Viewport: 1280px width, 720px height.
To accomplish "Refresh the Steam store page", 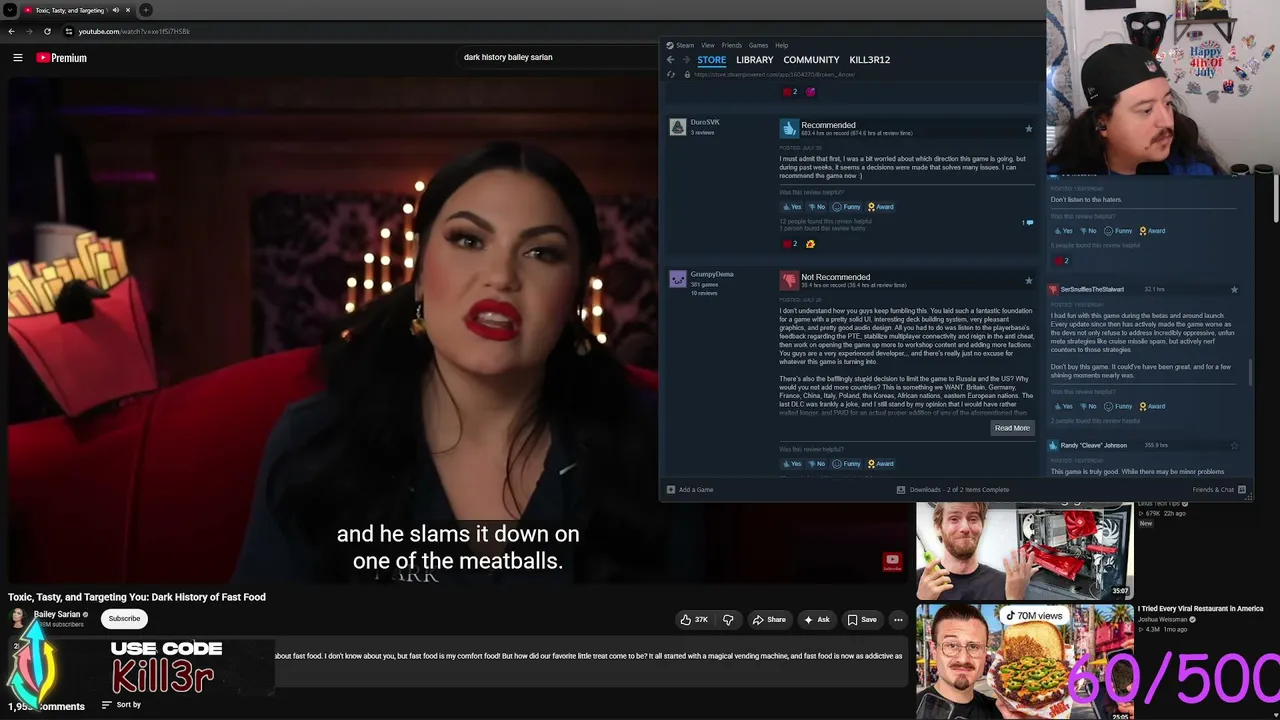I will (x=671, y=74).
